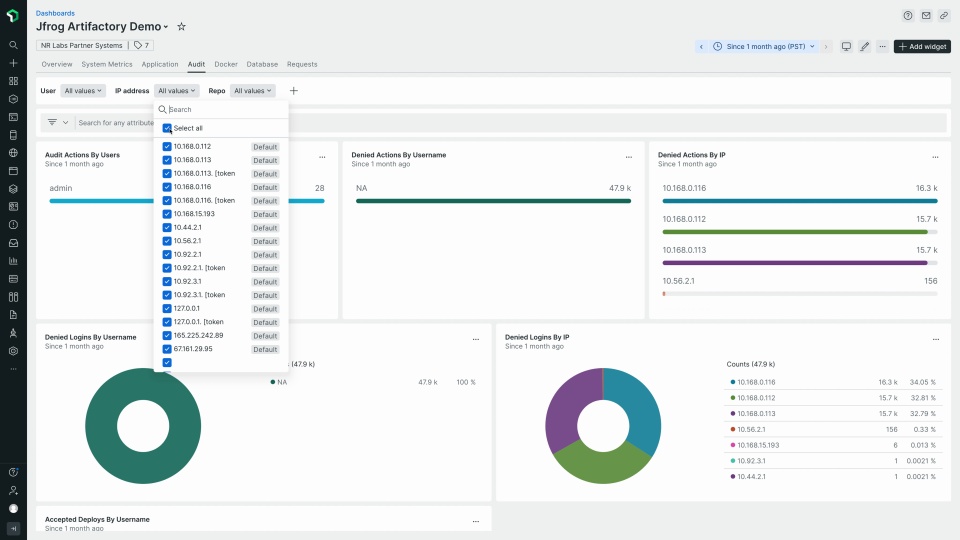Follow the Dashboards breadcrumb link
This screenshot has height=540, width=960.
tap(55, 13)
